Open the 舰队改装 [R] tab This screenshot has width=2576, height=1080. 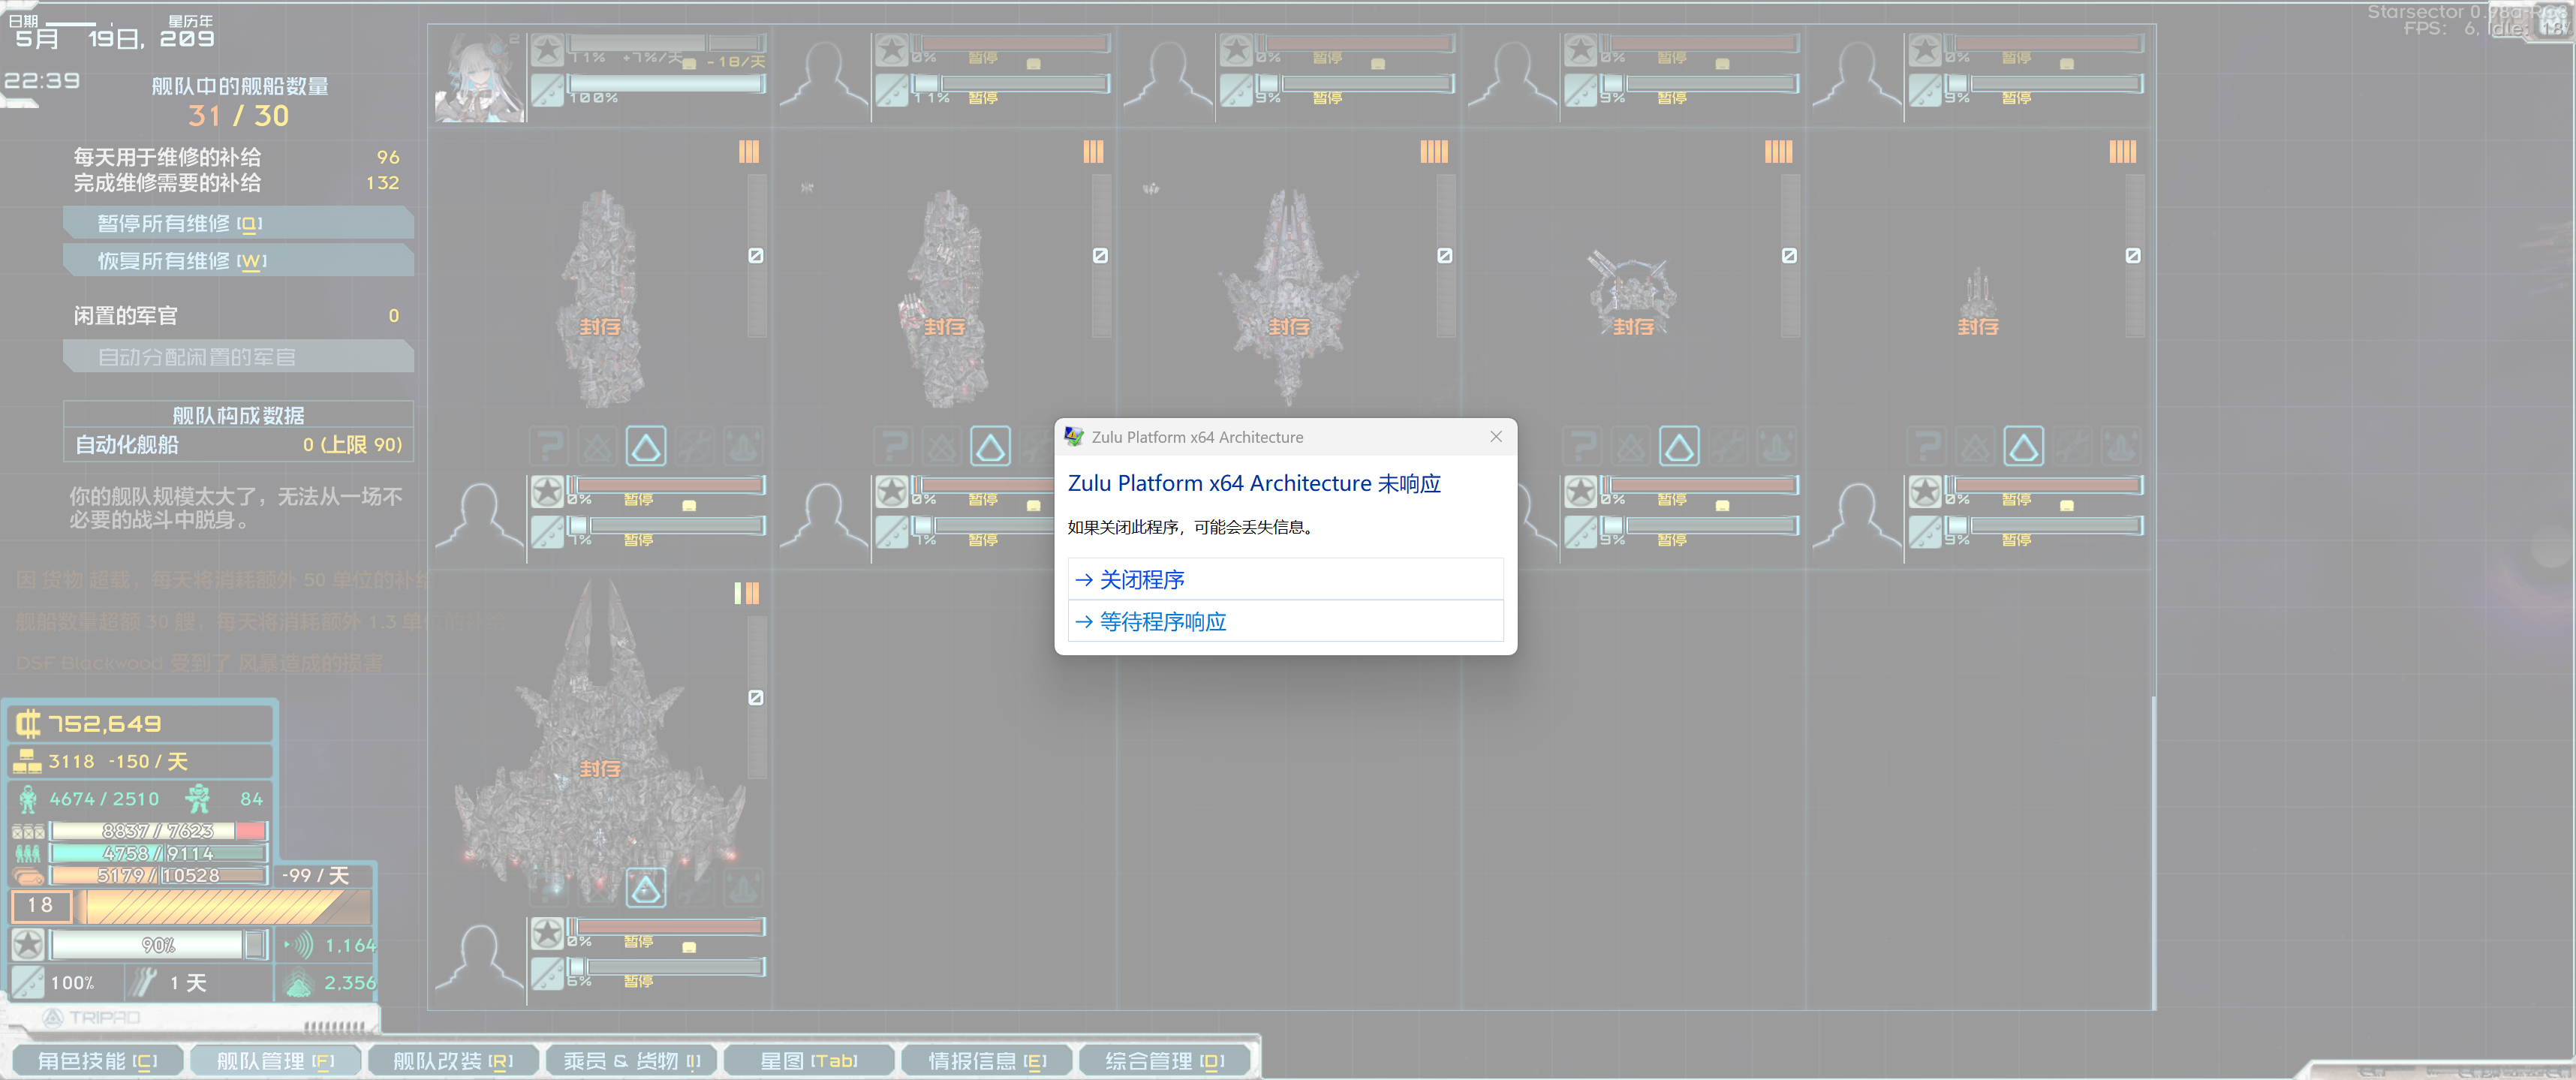[453, 1060]
